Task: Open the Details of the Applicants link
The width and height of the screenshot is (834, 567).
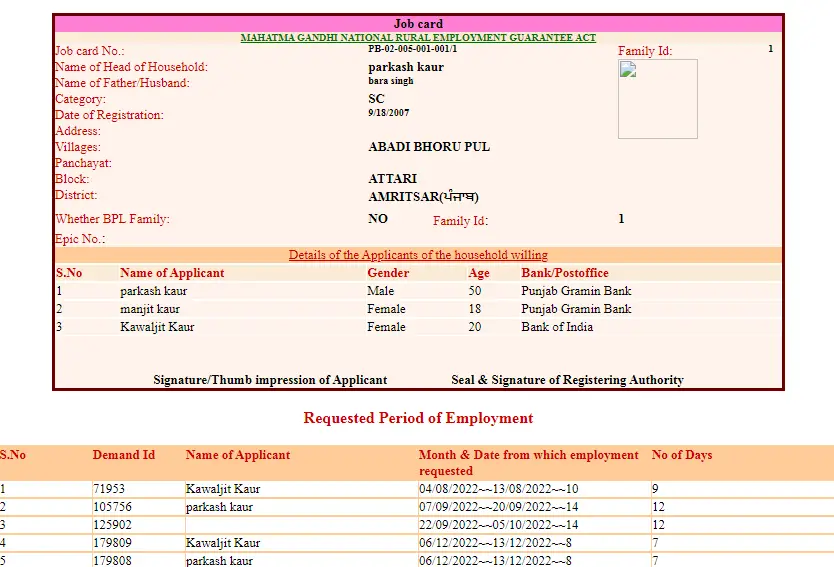Action: click(x=418, y=255)
